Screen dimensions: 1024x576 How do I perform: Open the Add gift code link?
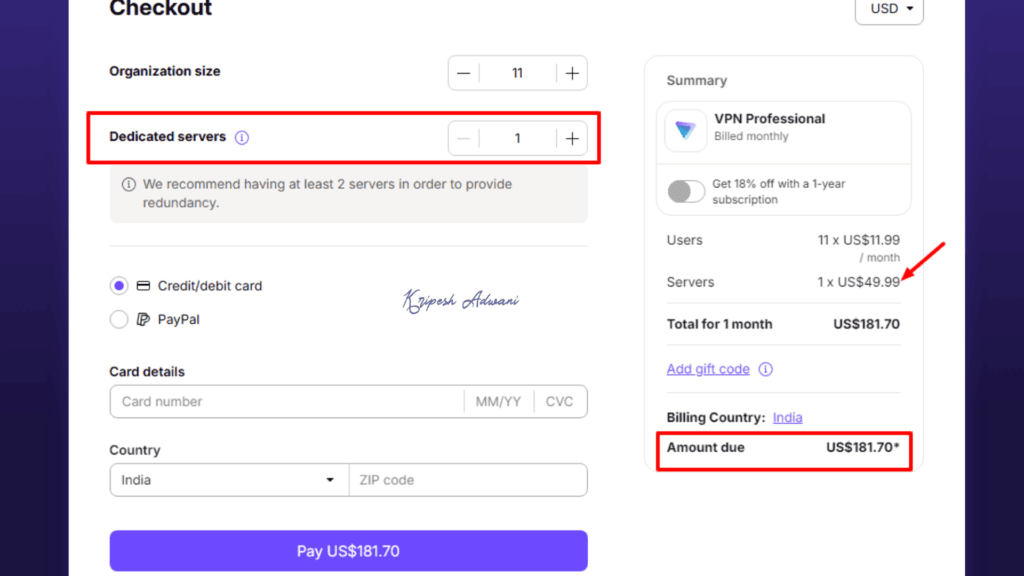coord(708,369)
